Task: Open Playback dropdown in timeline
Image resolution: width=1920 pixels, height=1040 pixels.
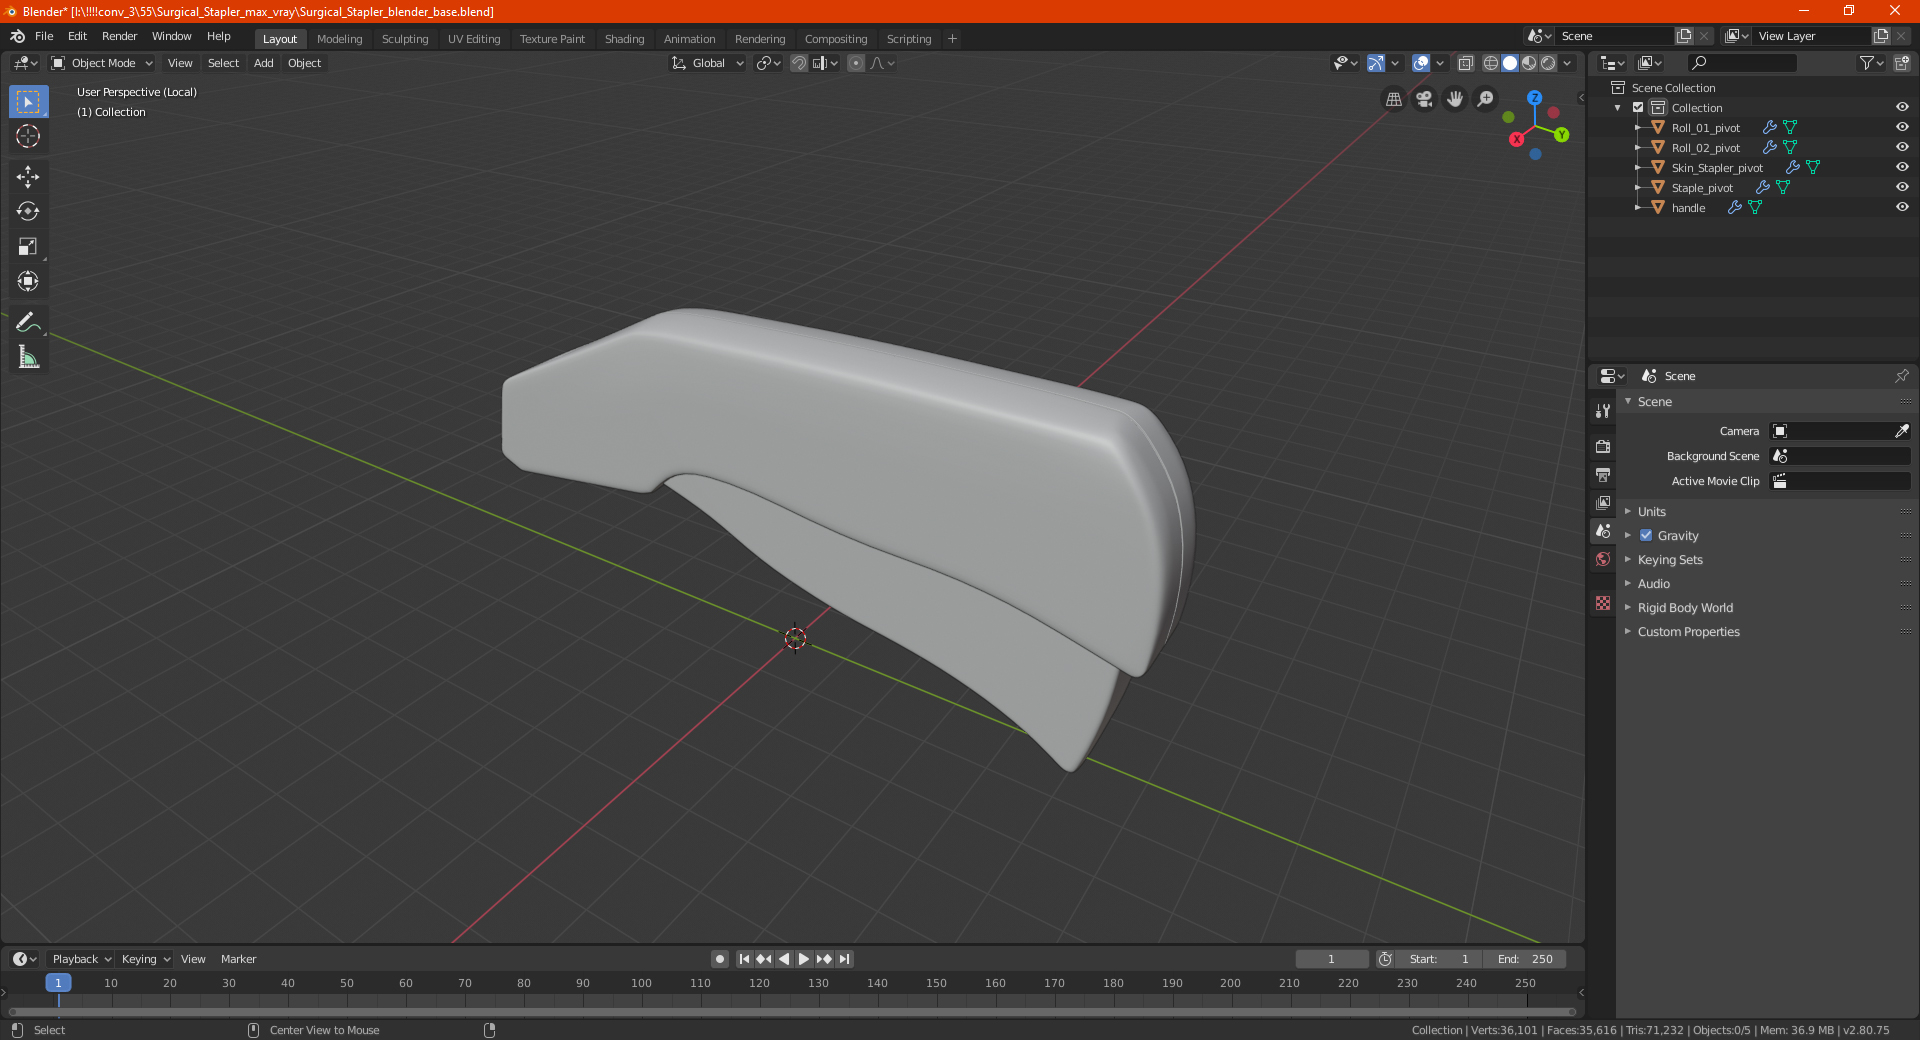Action: pyautogui.click(x=81, y=959)
